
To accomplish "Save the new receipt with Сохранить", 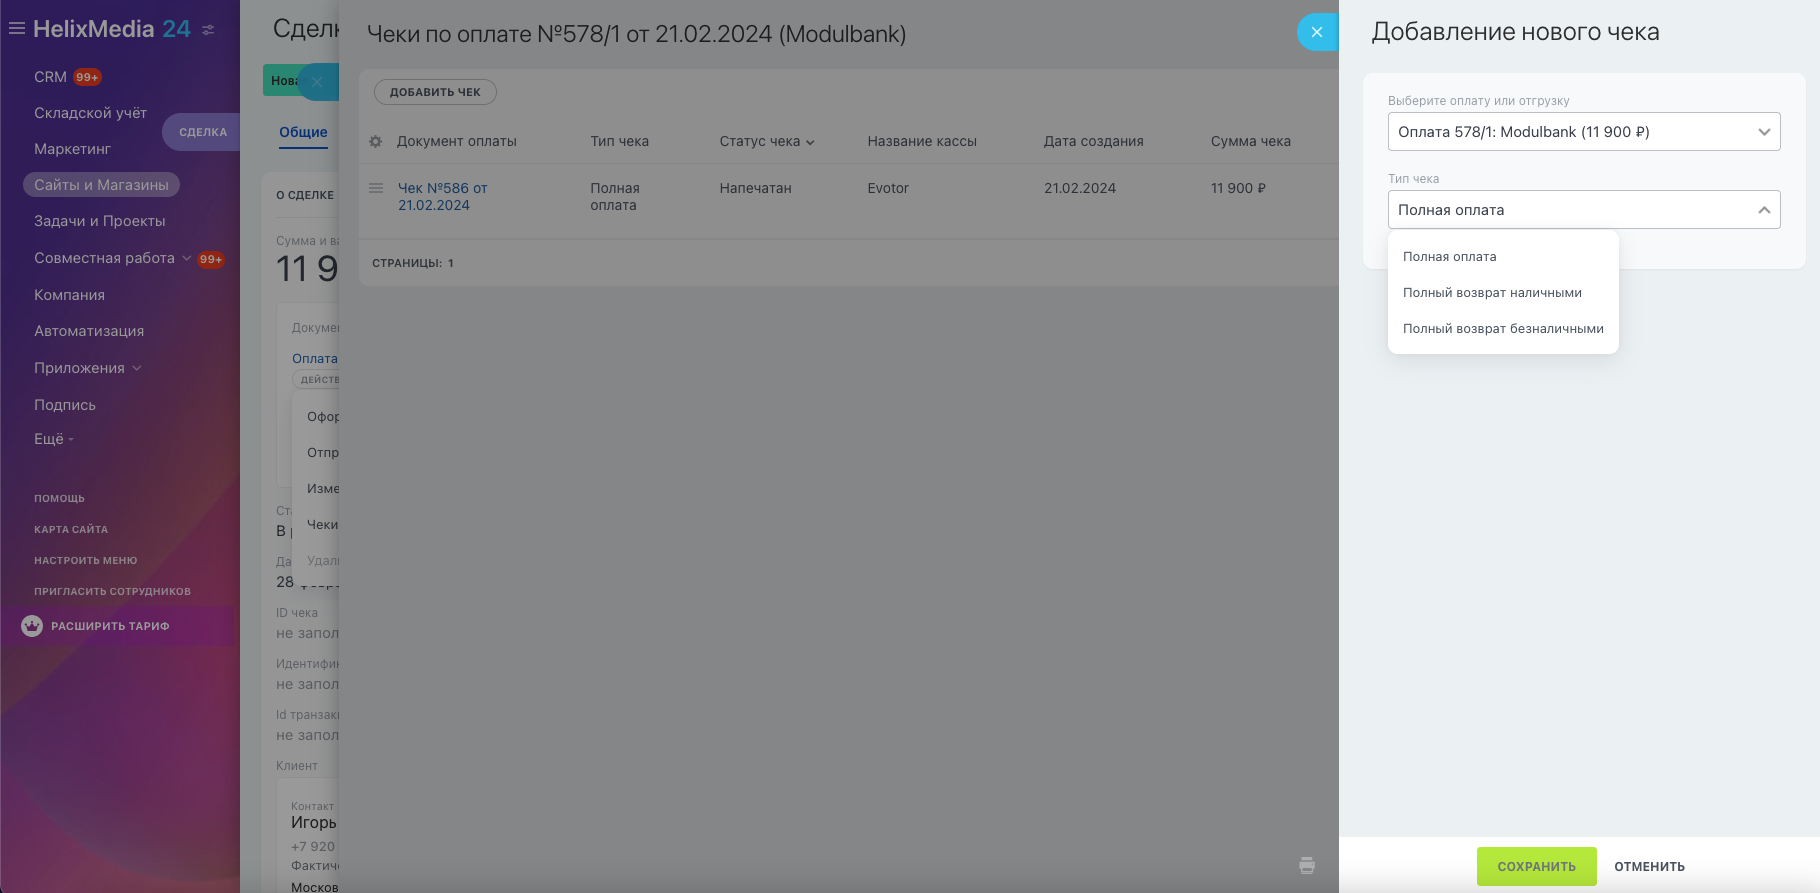I will click(1536, 867).
